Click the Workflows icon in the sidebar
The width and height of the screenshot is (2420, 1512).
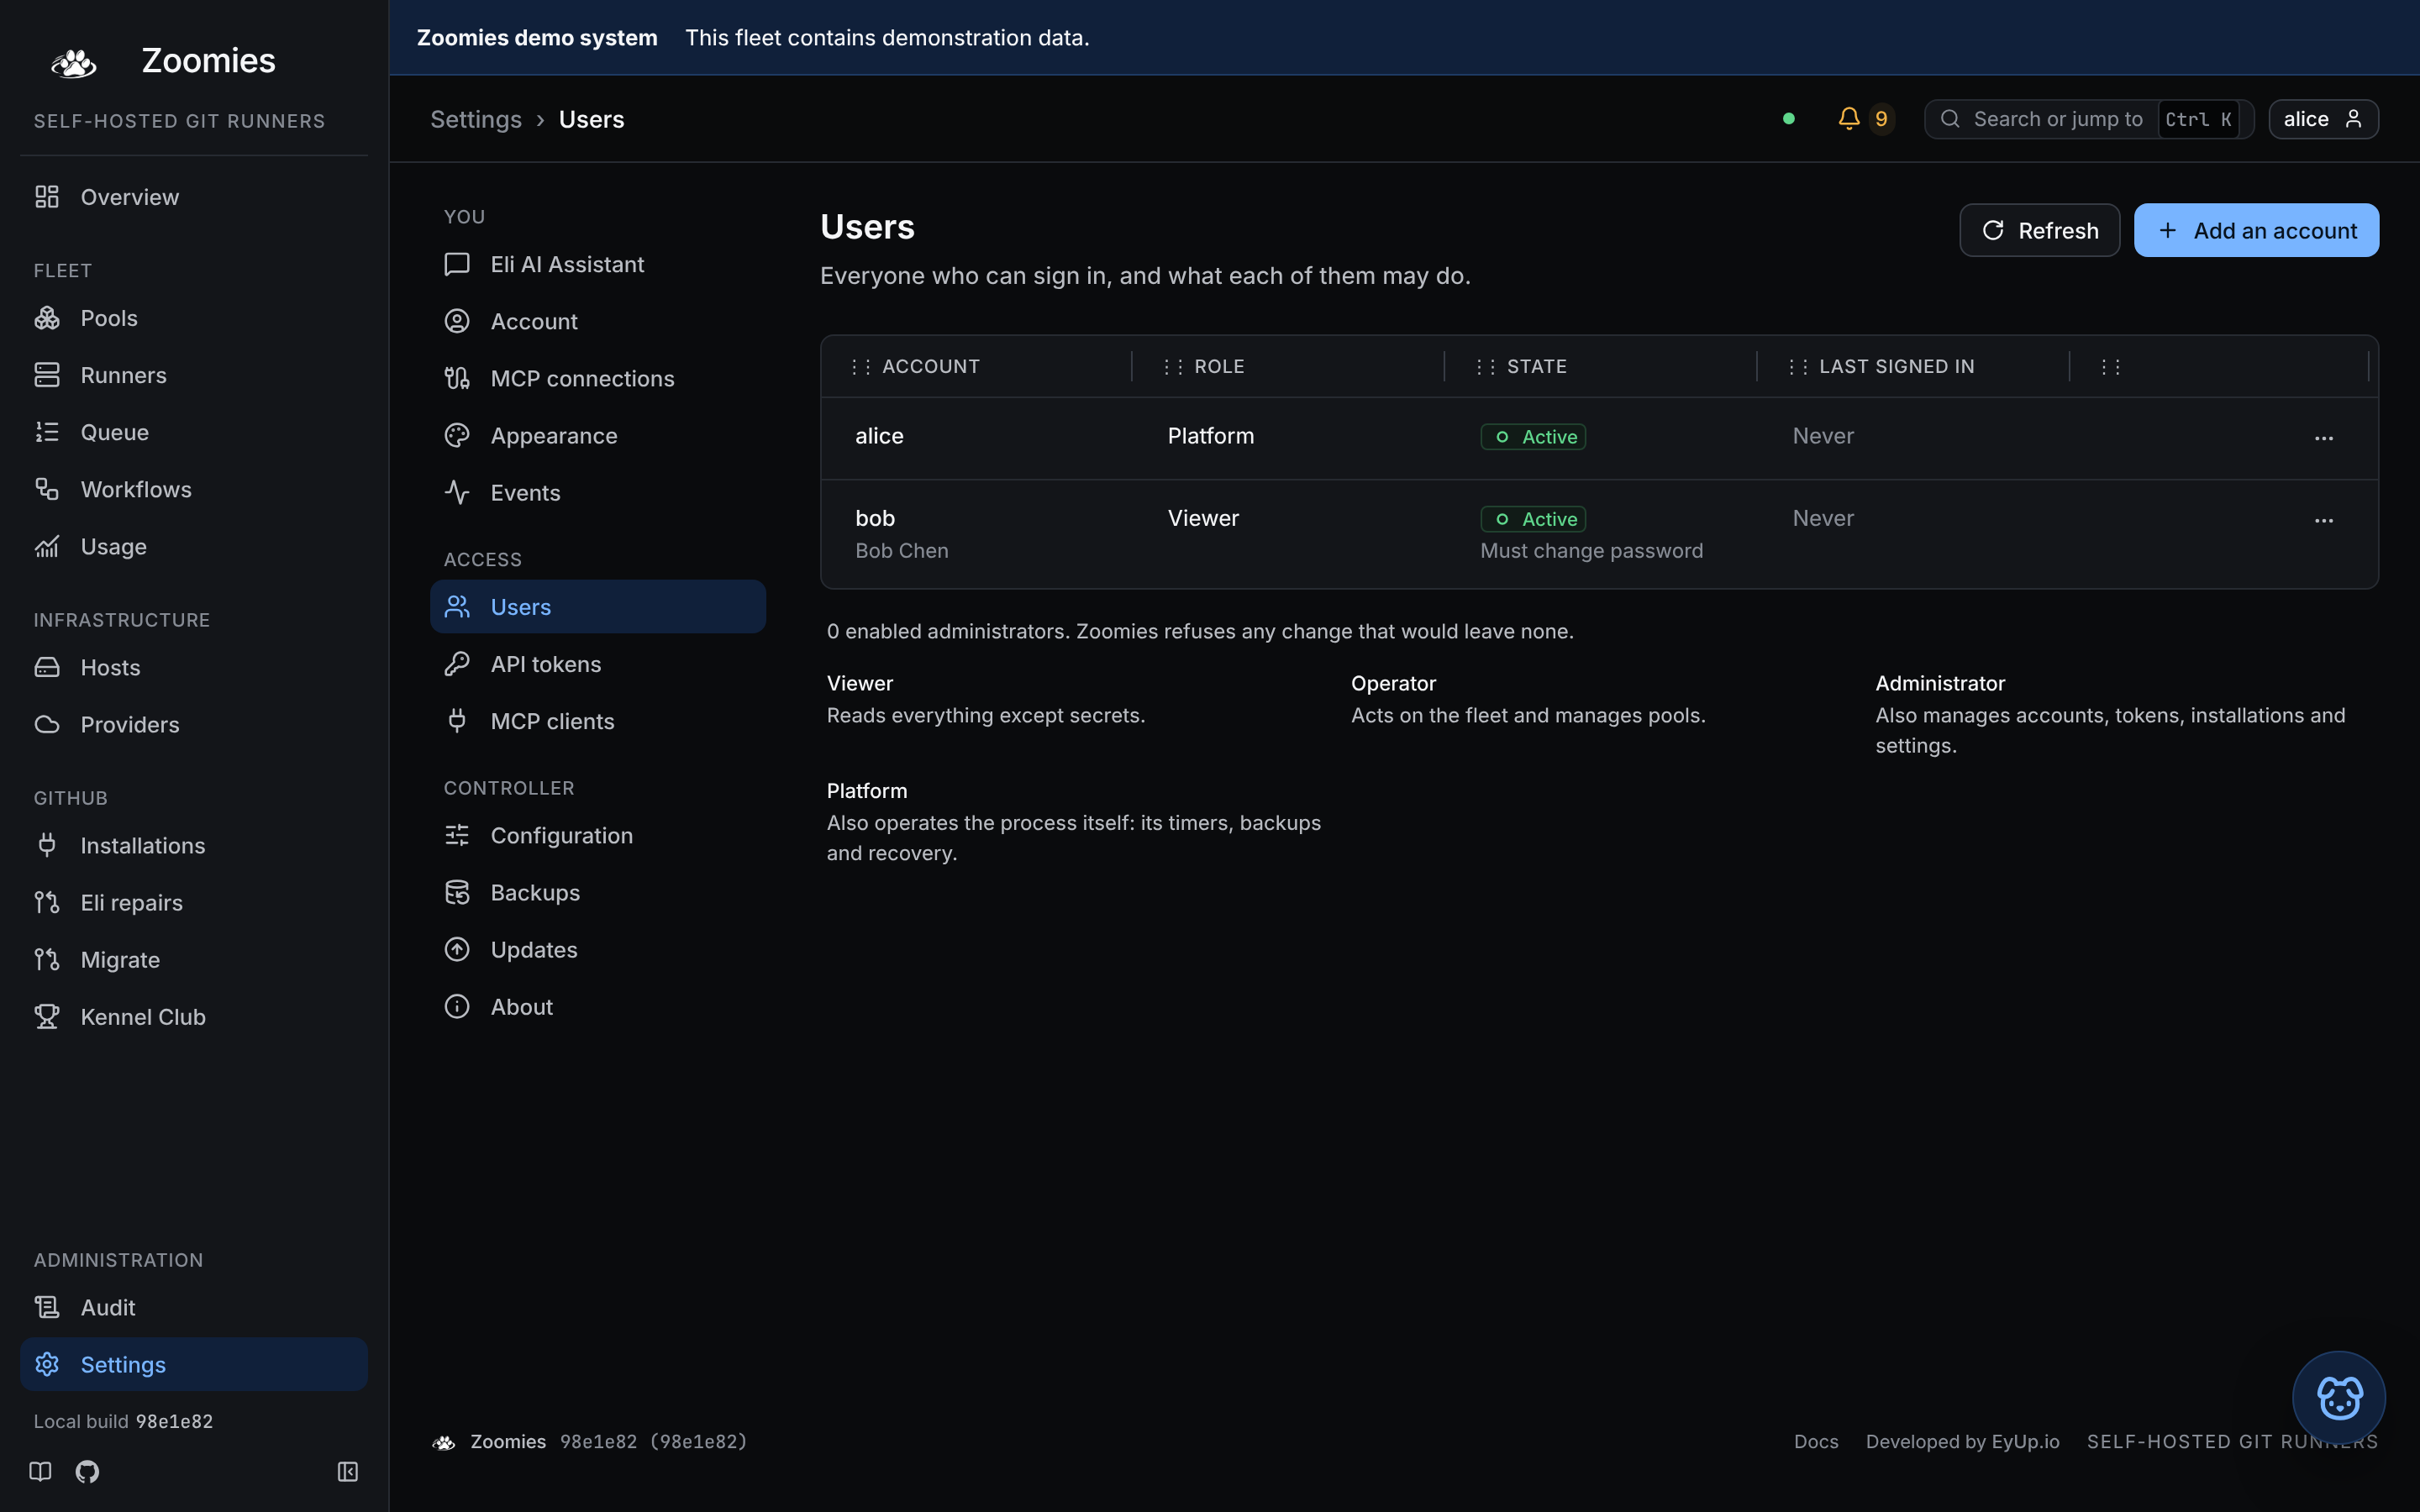pyautogui.click(x=47, y=489)
